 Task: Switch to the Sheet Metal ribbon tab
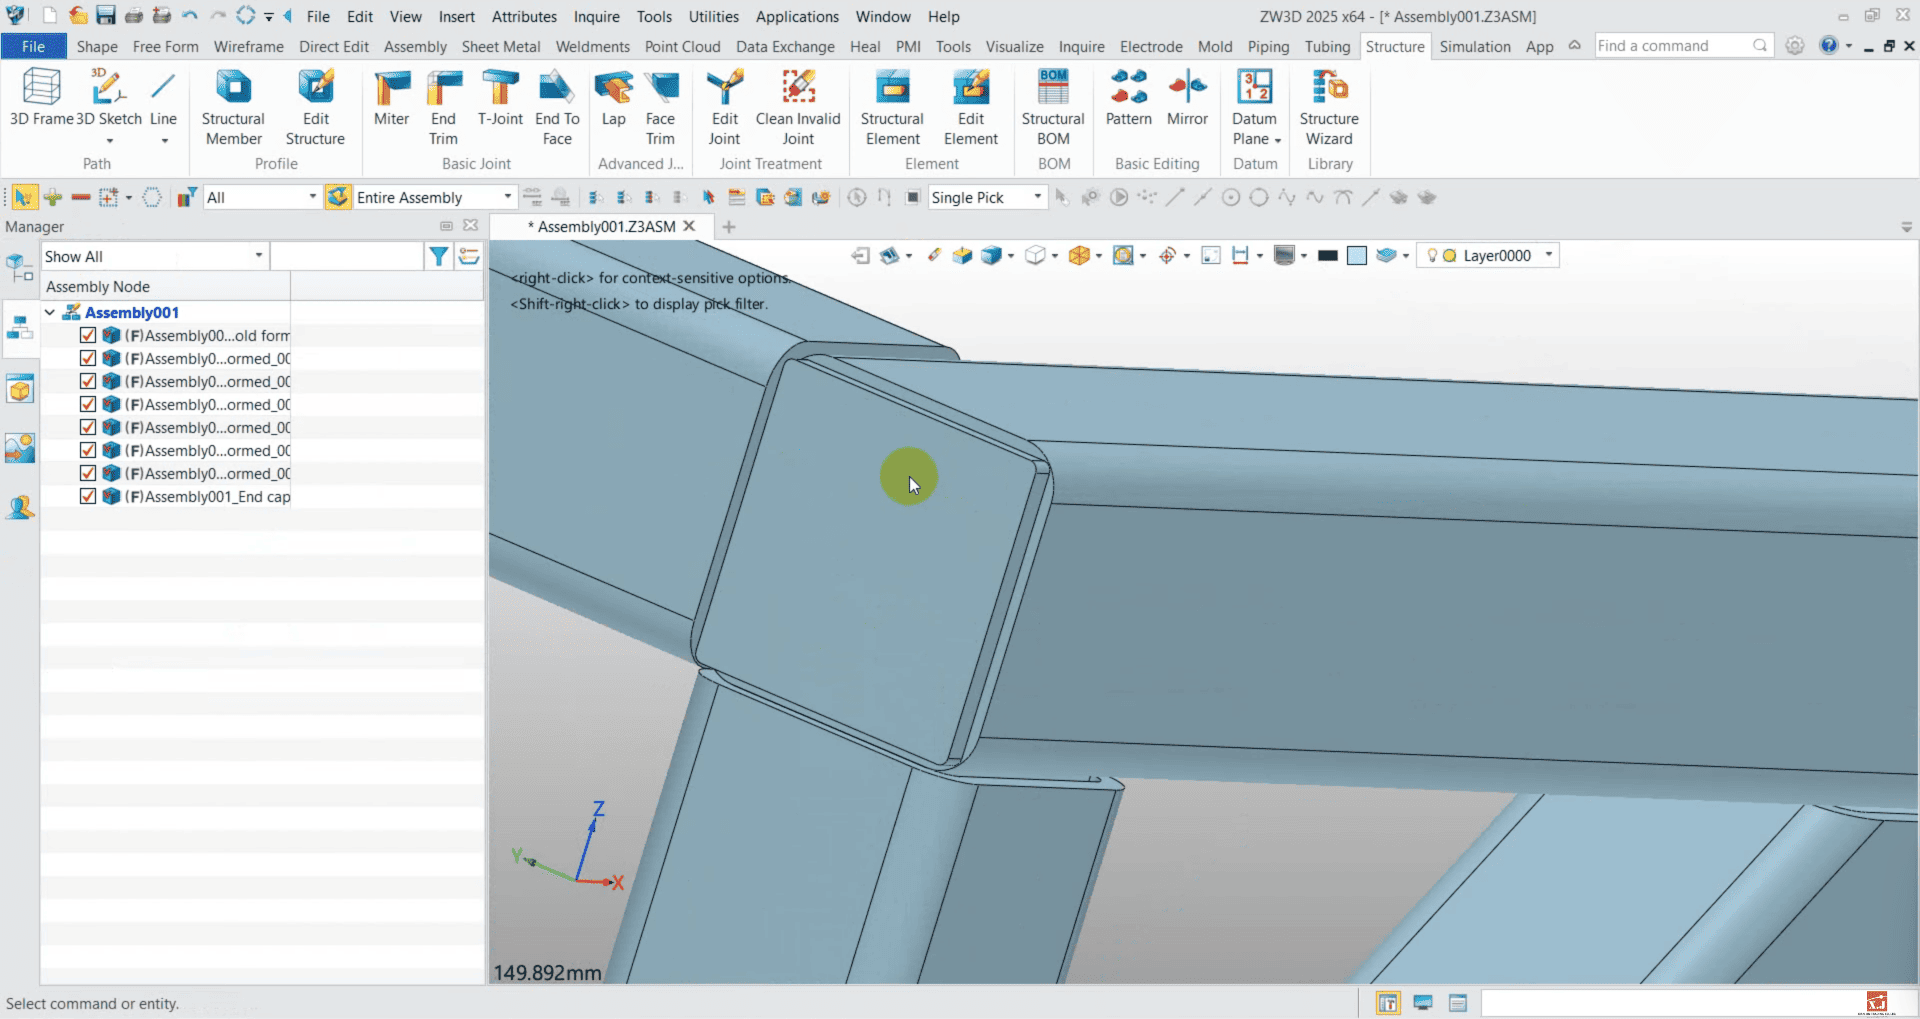(500, 47)
